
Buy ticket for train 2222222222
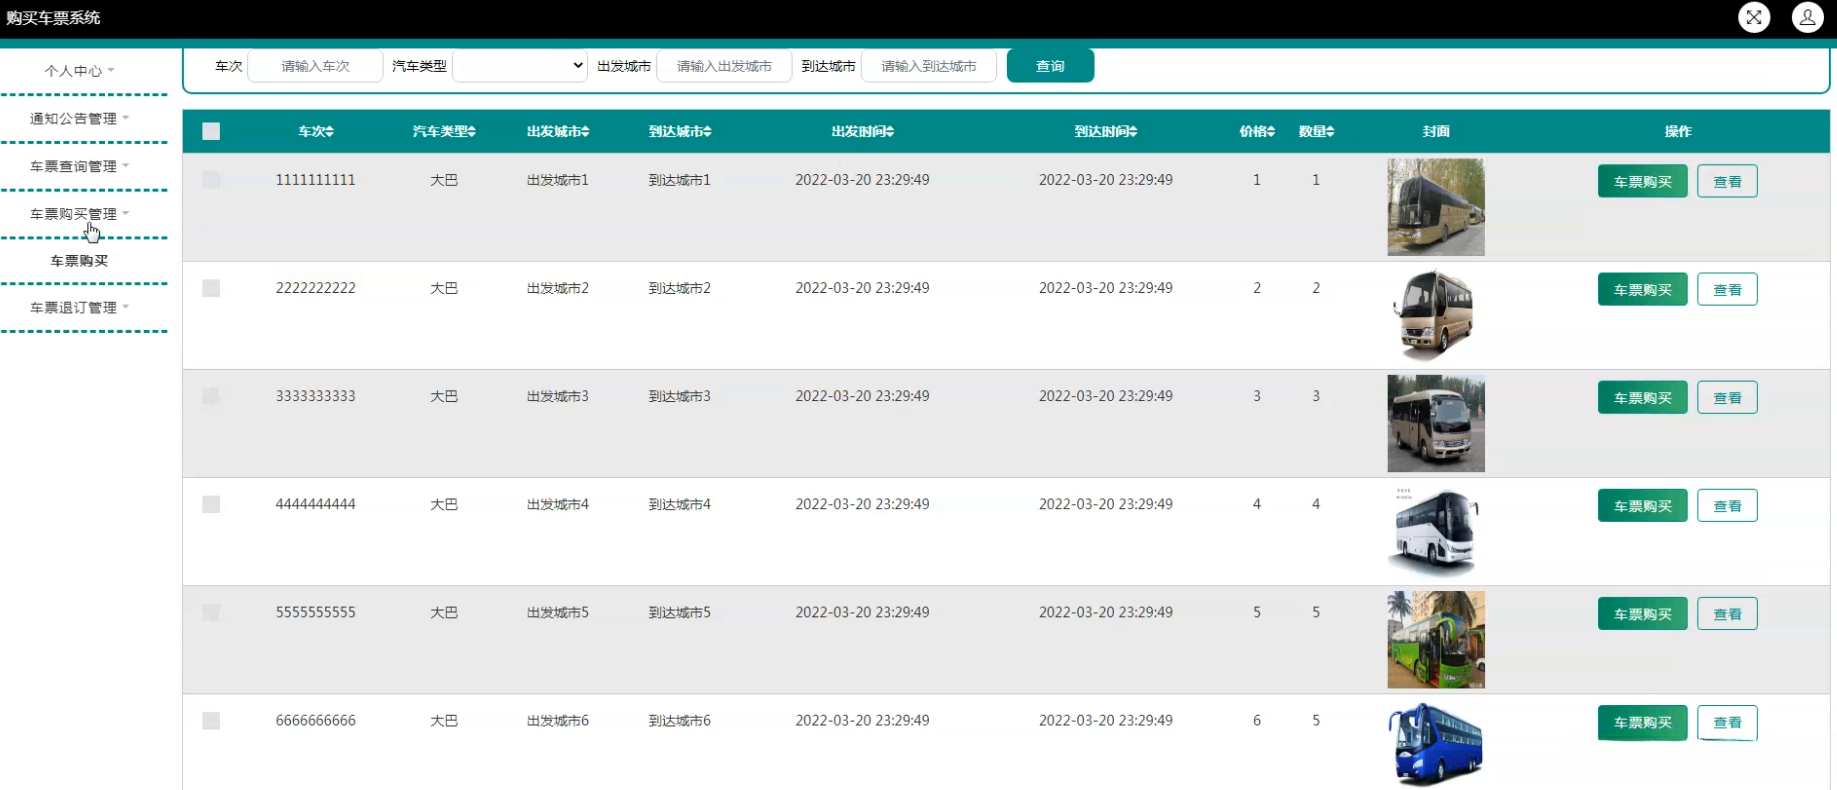click(1642, 289)
